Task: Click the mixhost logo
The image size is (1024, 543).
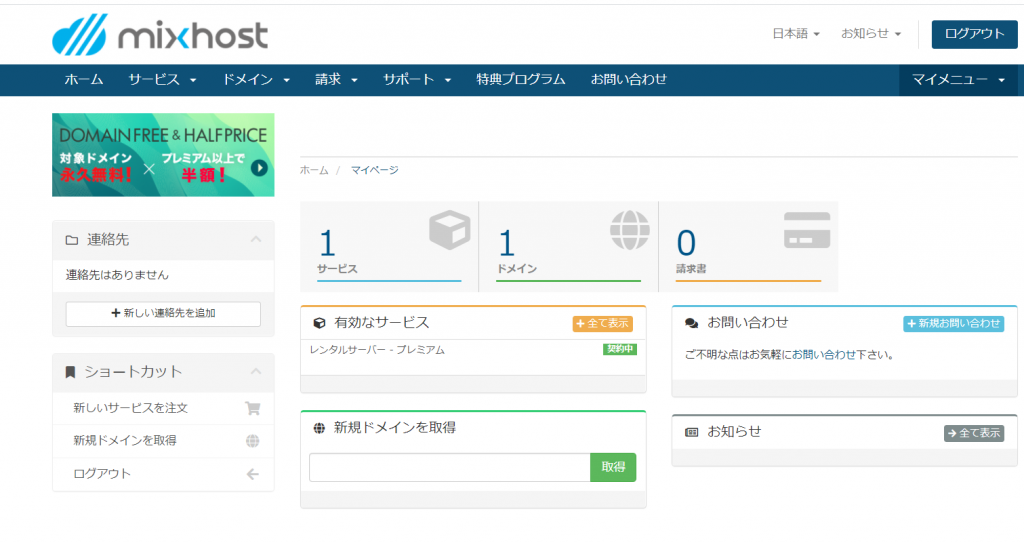Action: (x=160, y=35)
